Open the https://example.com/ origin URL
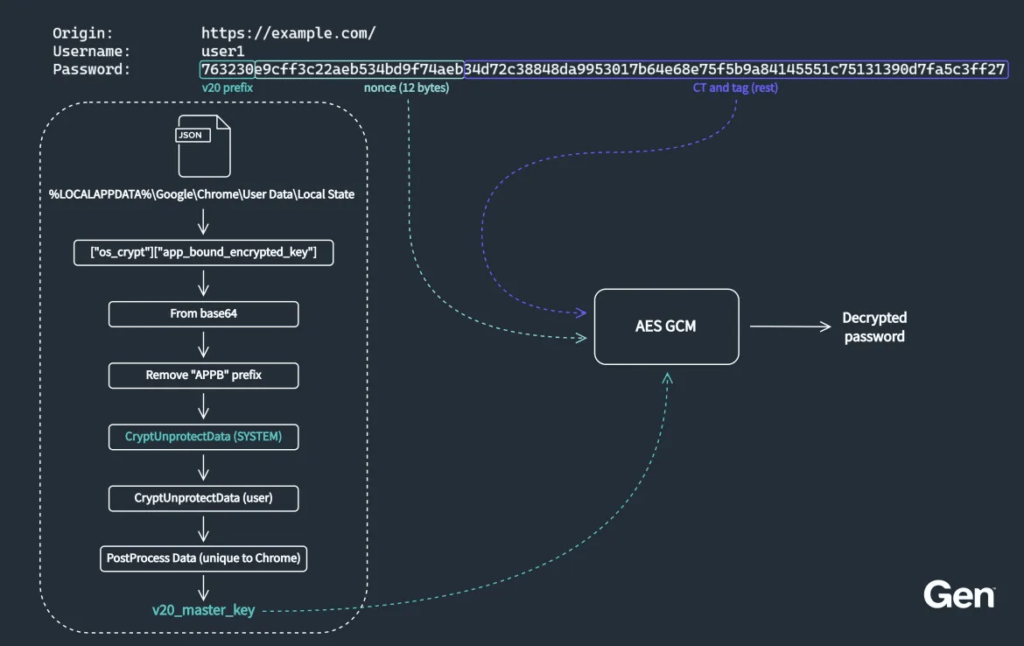The image size is (1024, 646). click(x=288, y=33)
